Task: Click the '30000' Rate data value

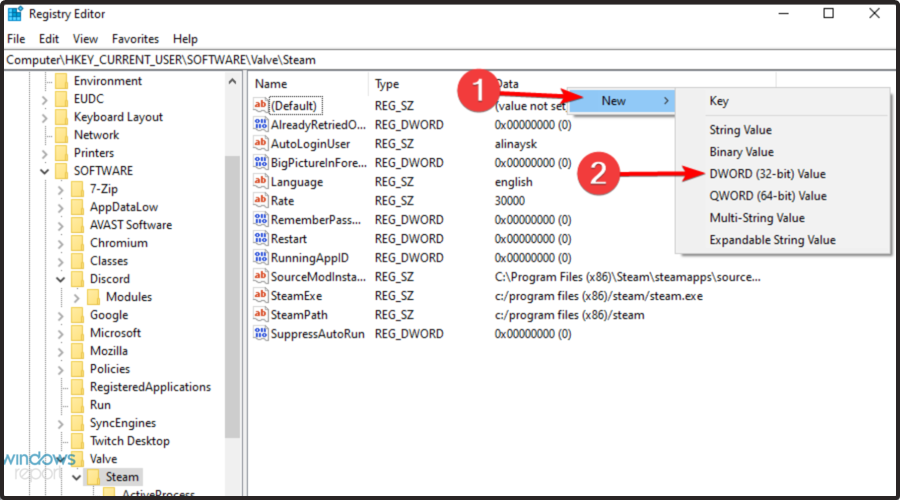Action: (510, 200)
